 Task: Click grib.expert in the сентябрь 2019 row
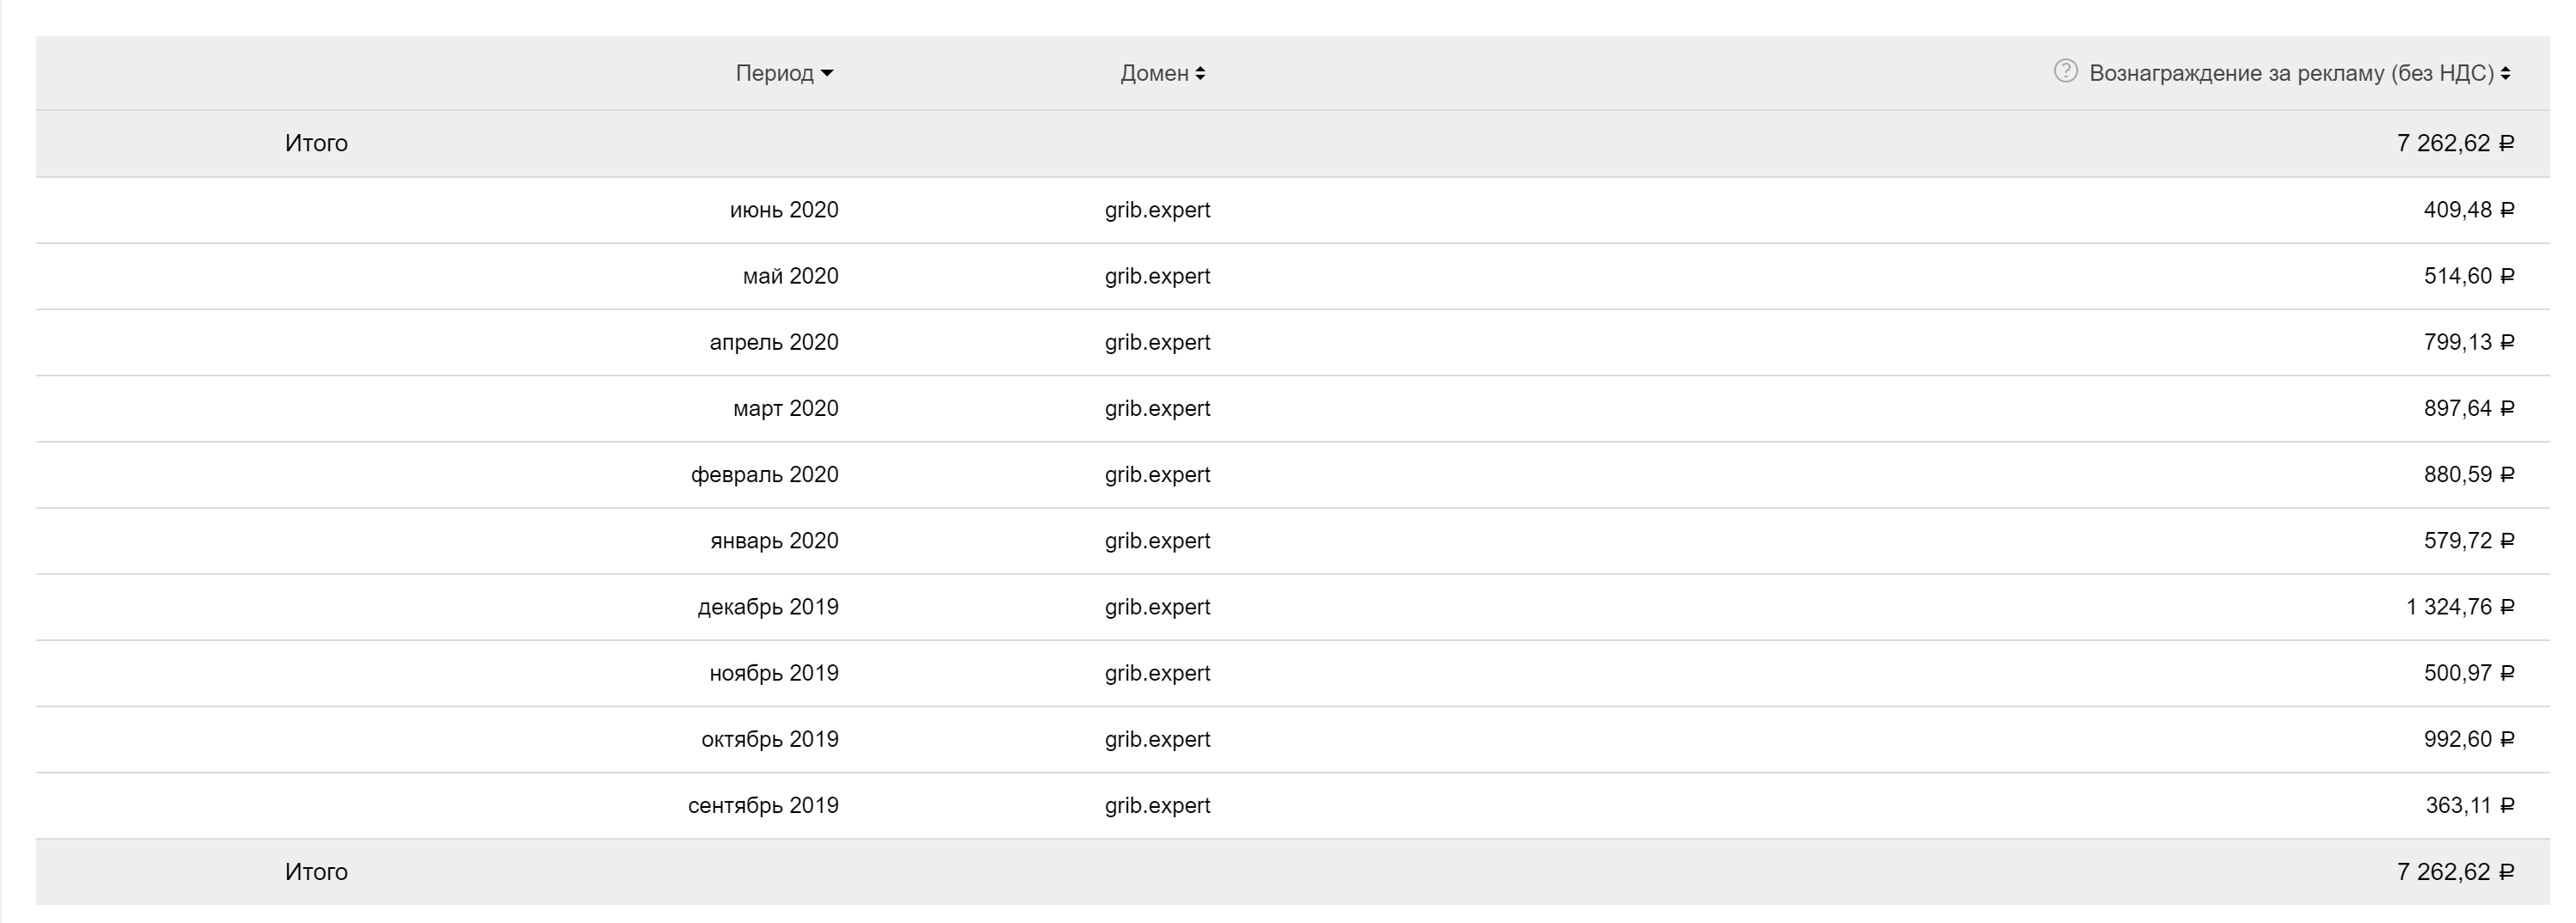(x=1157, y=805)
